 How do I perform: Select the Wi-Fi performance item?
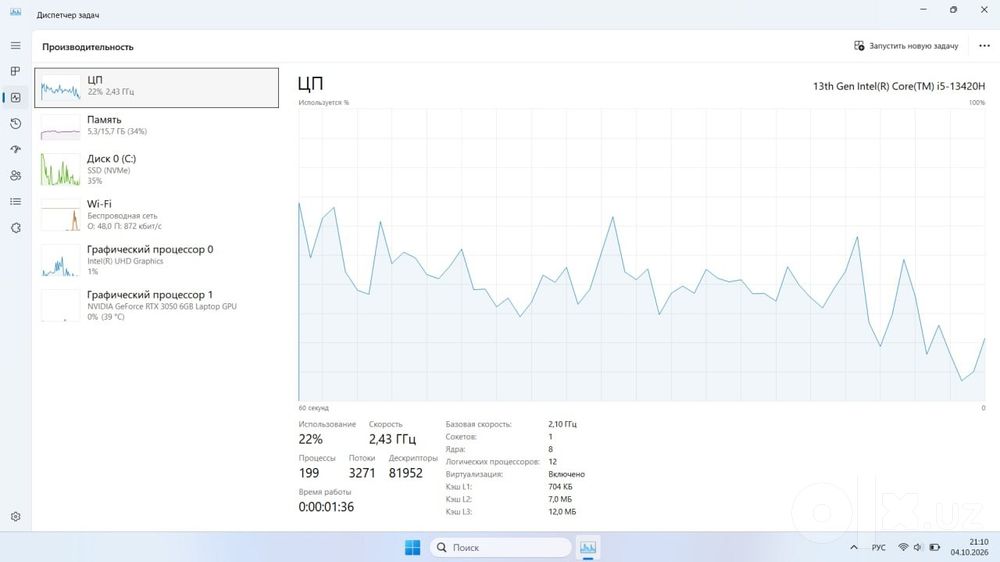click(156, 216)
